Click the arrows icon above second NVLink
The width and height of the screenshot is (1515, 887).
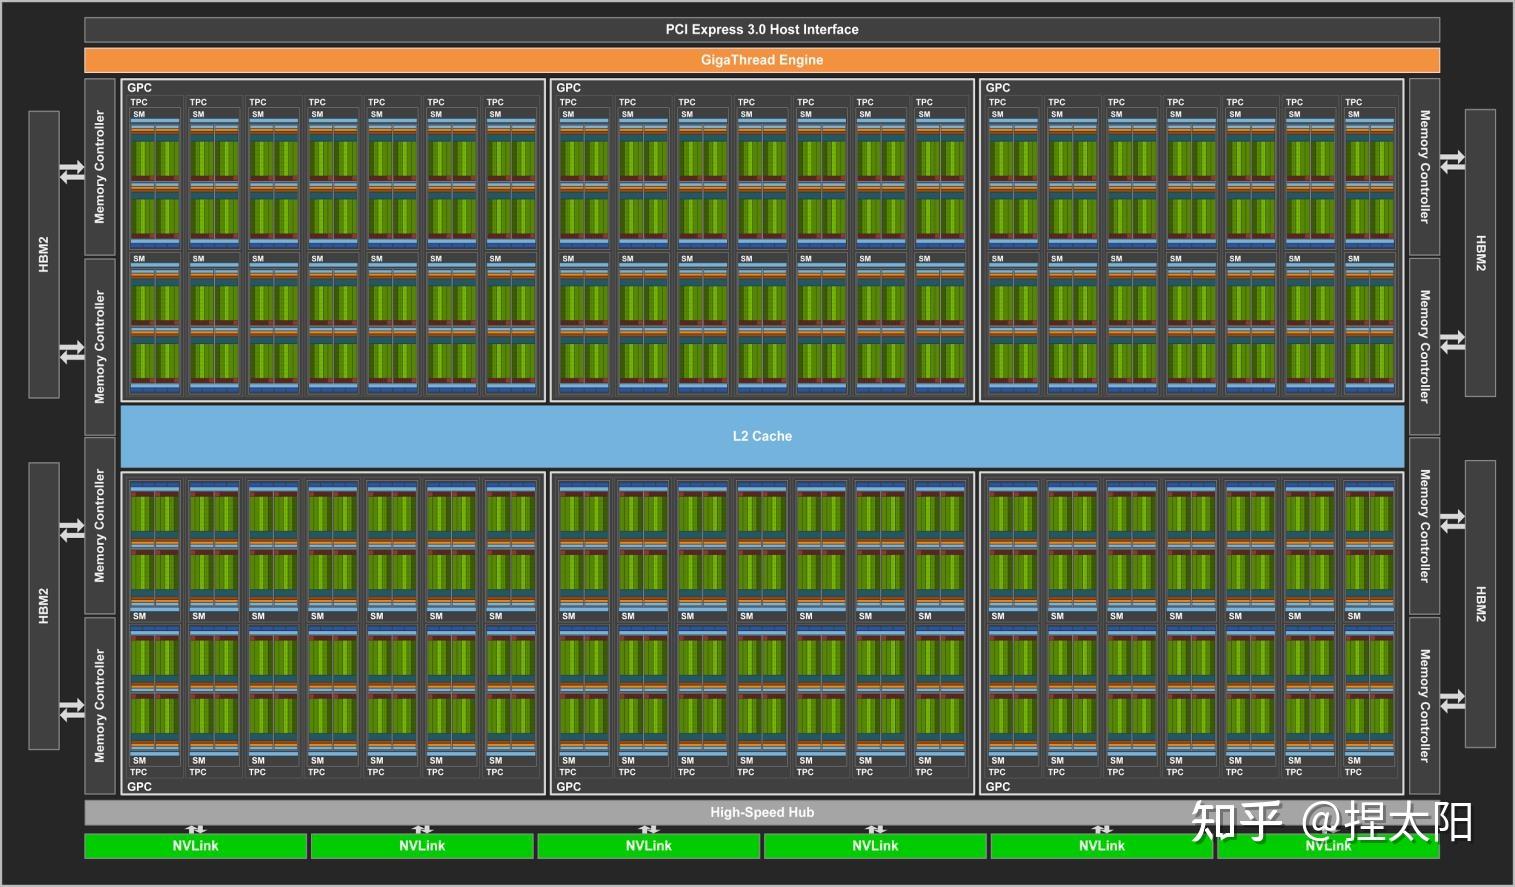coord(423,829)
